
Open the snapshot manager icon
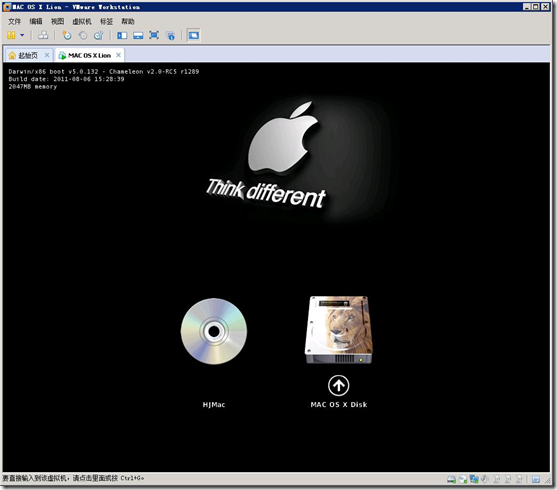pyautogui.click(x=98, y=35)
